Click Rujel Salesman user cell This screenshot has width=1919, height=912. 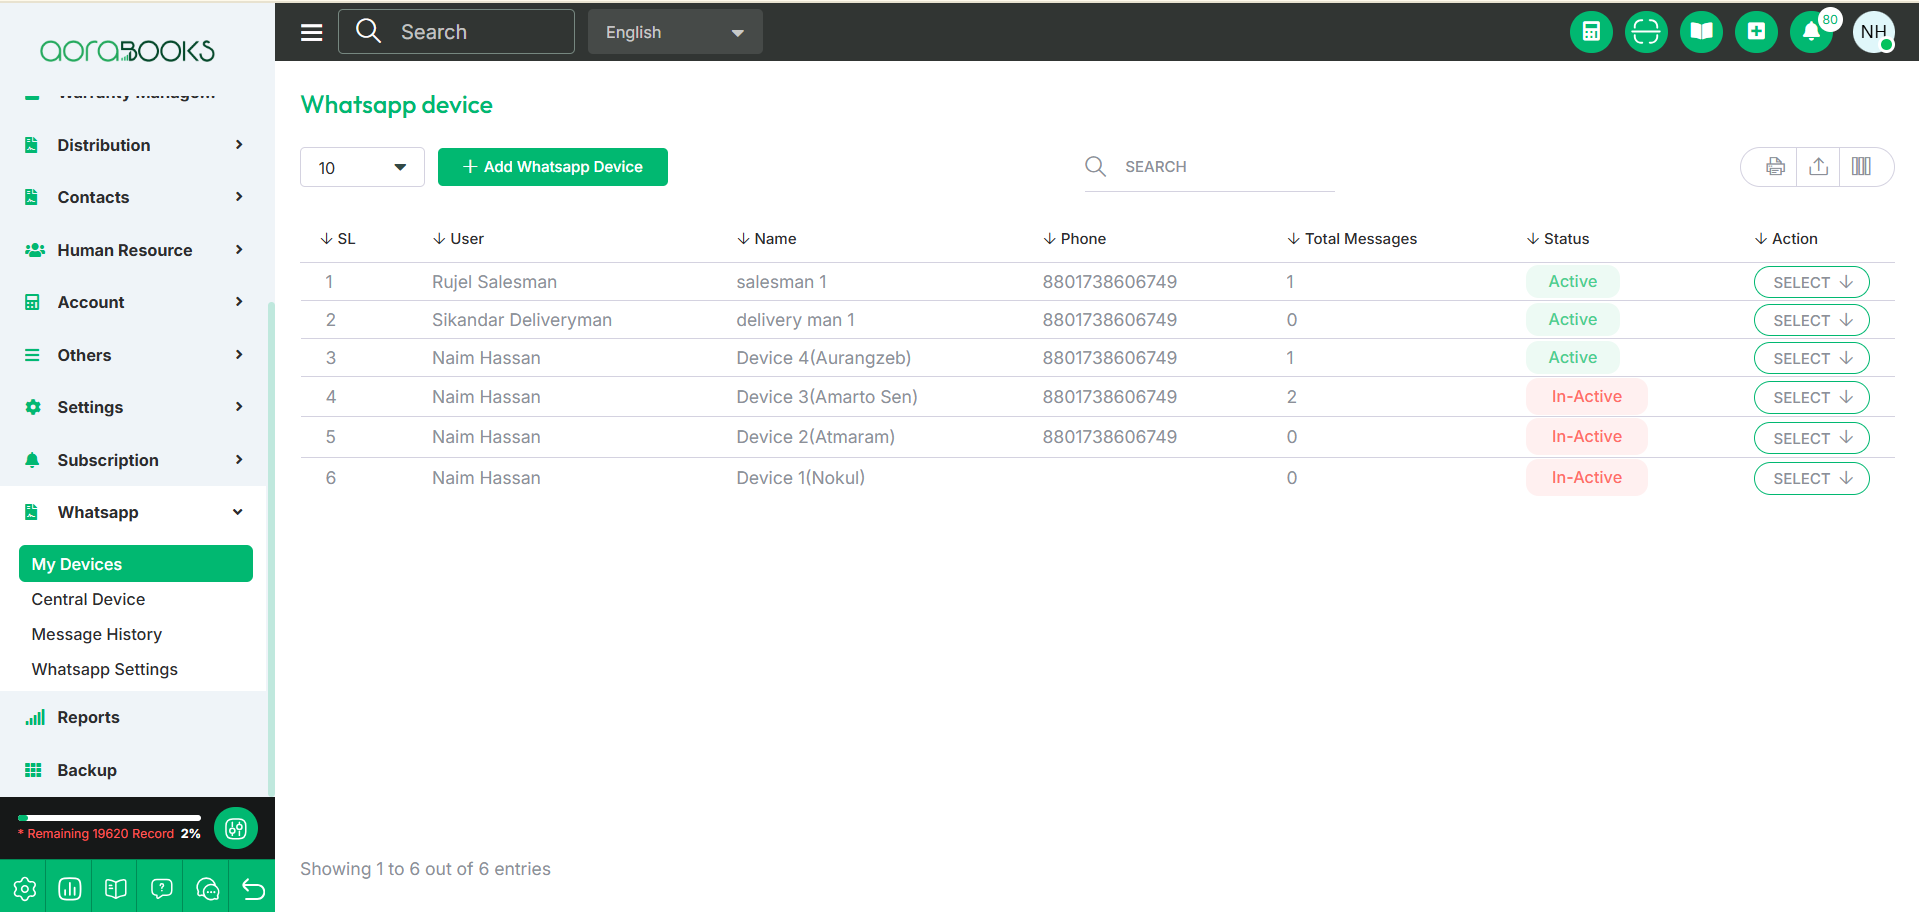coord(494,282)
